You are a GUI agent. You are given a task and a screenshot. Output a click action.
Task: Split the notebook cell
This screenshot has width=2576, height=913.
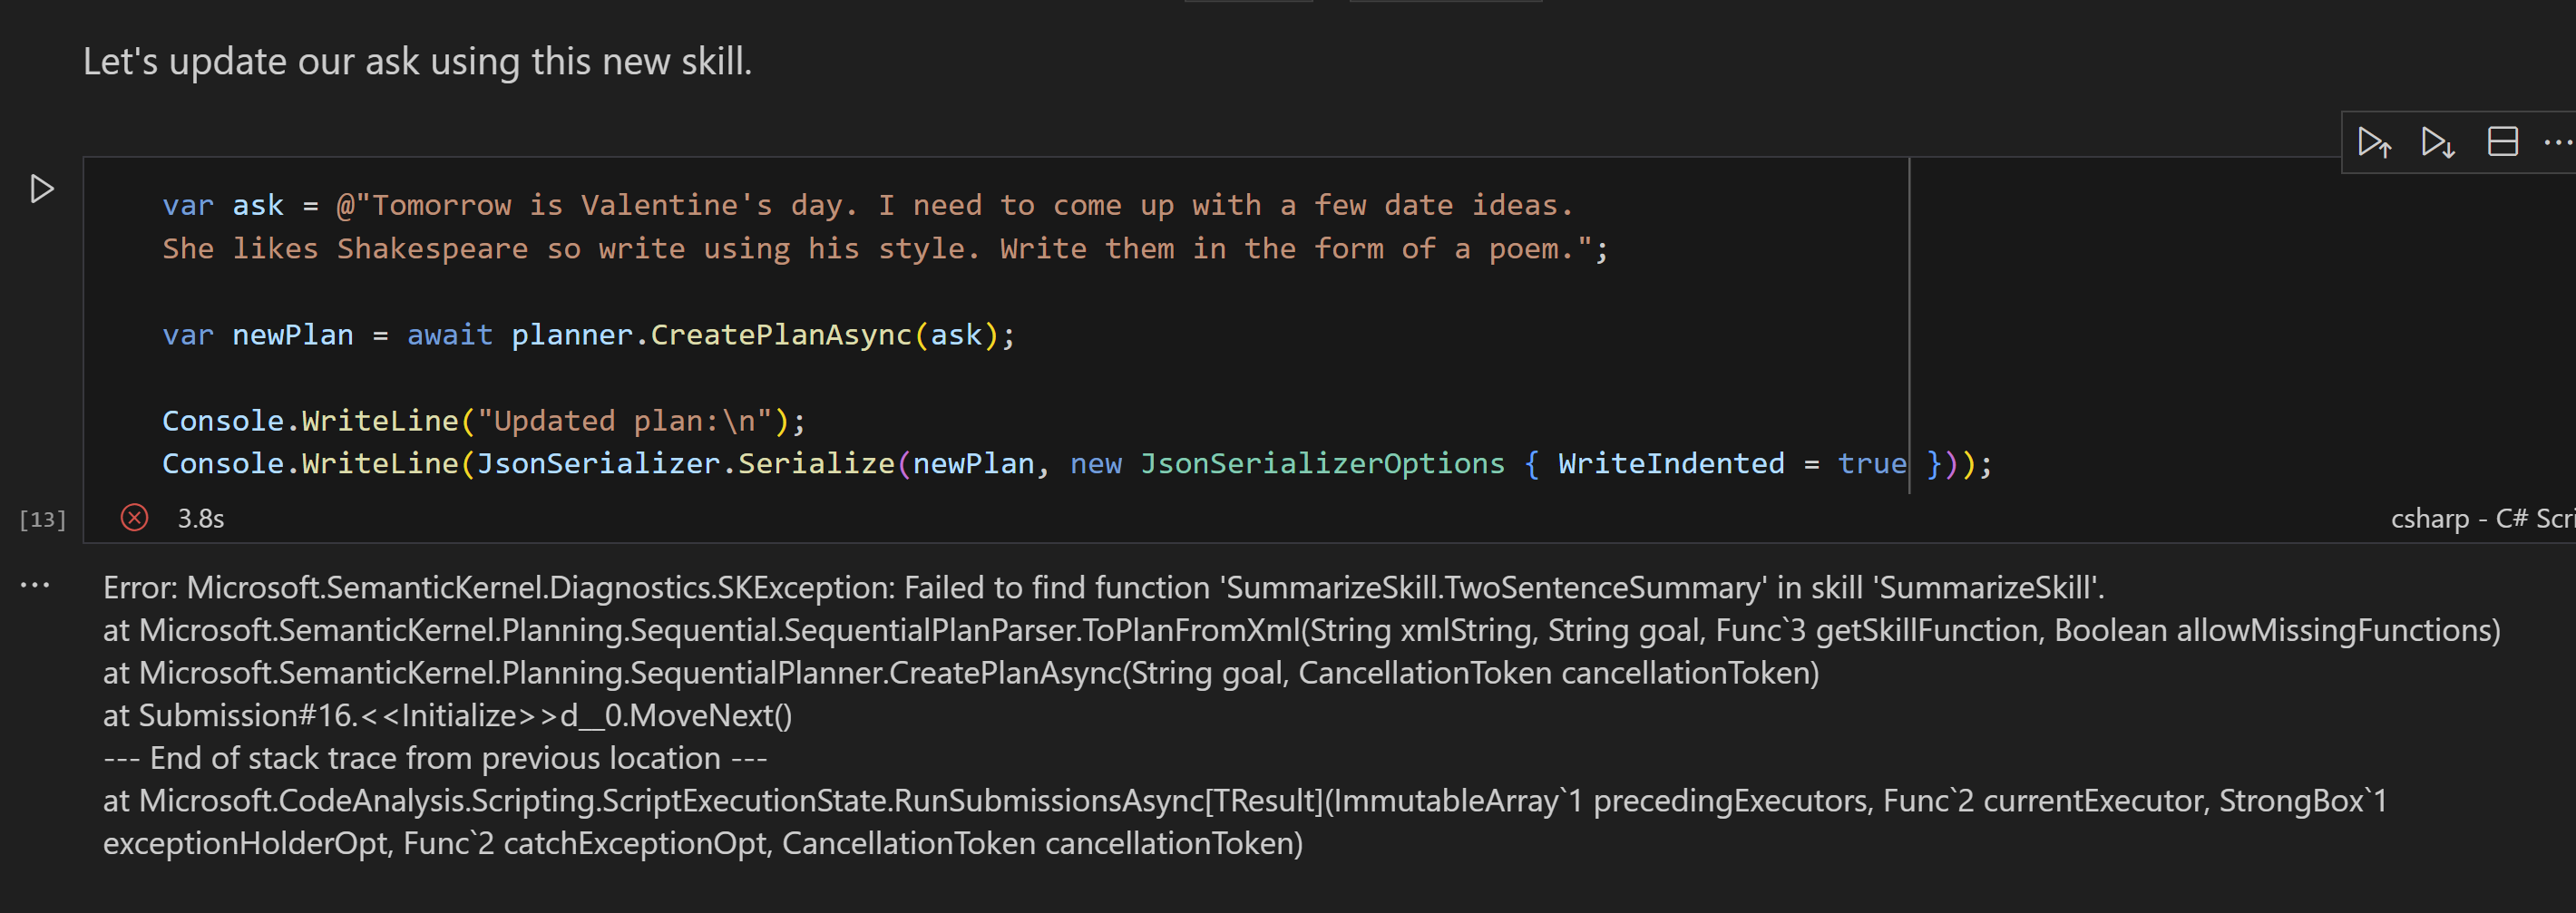coord(2502,142)
